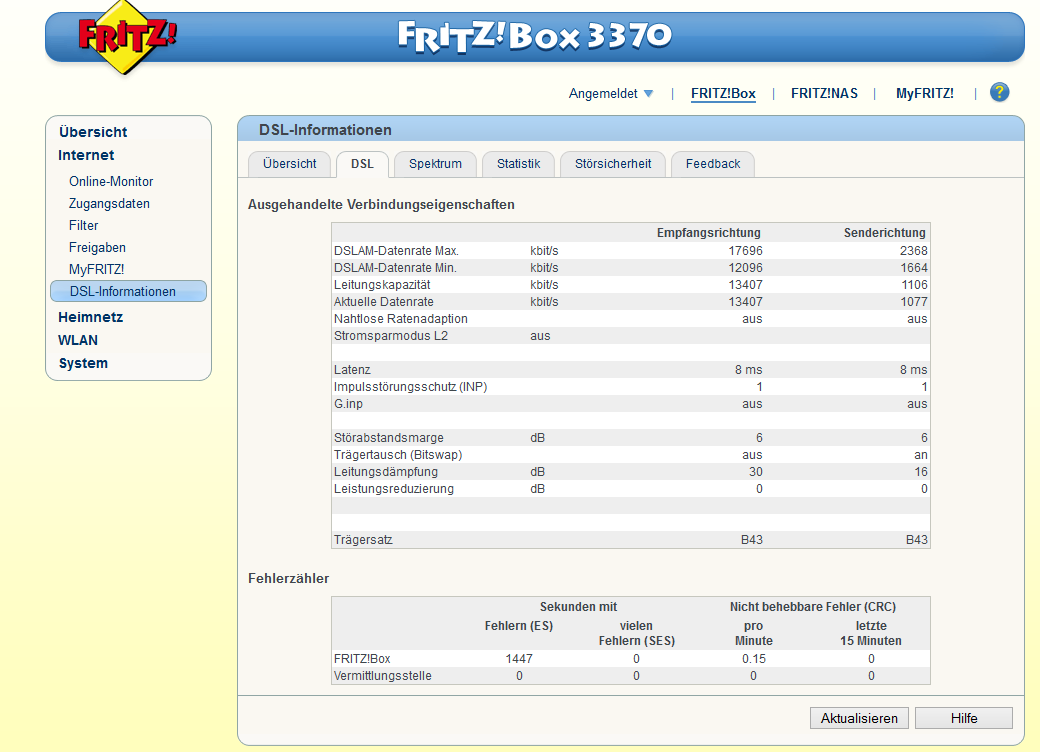This screenshot has width=1040, height=752.
Task: Click the Leitungskapazität row label
Action: pos(382,284)
